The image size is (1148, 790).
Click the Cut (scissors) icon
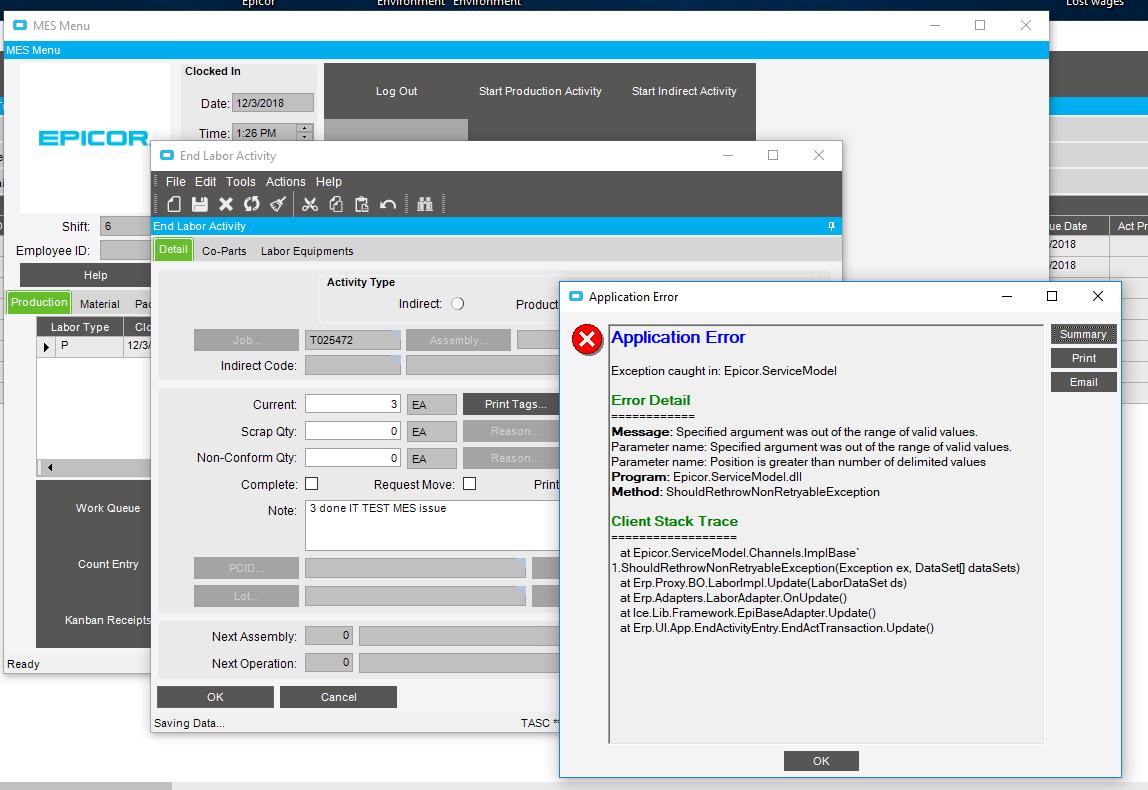312,203
